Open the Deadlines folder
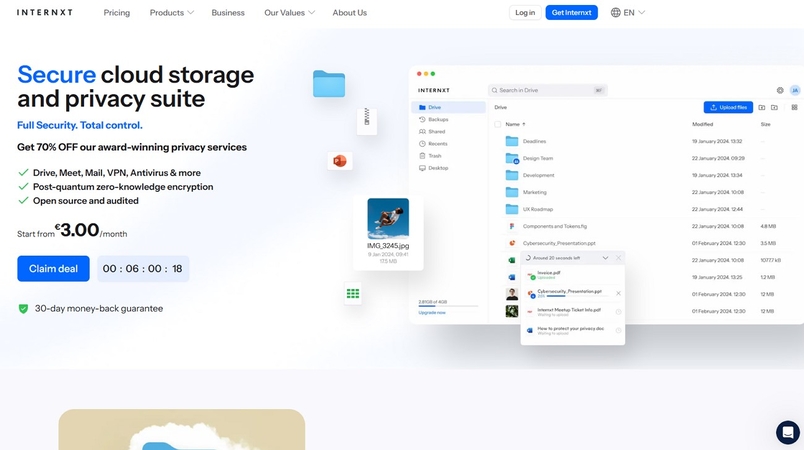804x450 pixels. pyautogui.click(x=534, y=141)
